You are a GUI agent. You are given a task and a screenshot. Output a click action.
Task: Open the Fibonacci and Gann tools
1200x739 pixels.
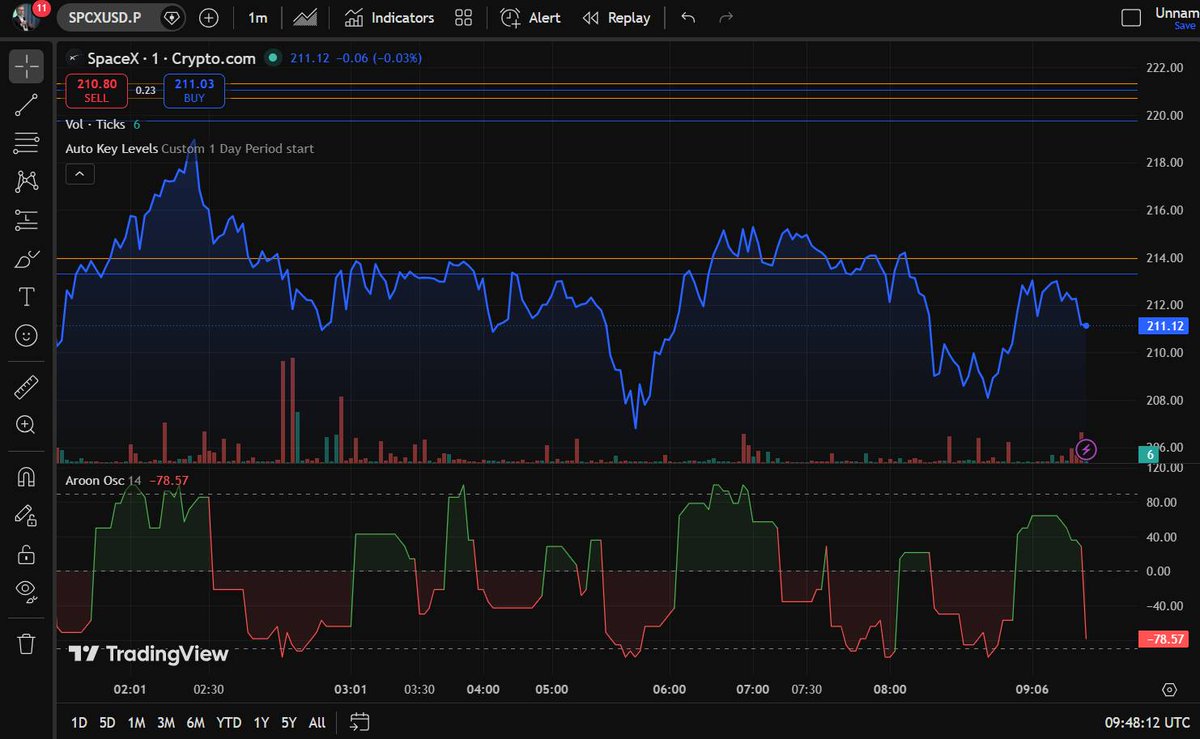pyautogui.click(x=26, y=143)
